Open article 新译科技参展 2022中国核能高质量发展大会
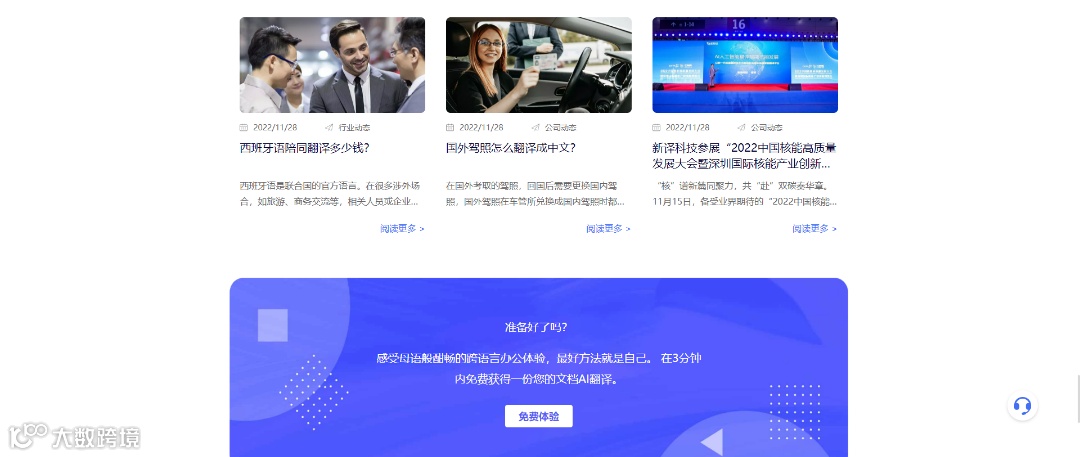Screen dimensions: 1080x457 745,156
